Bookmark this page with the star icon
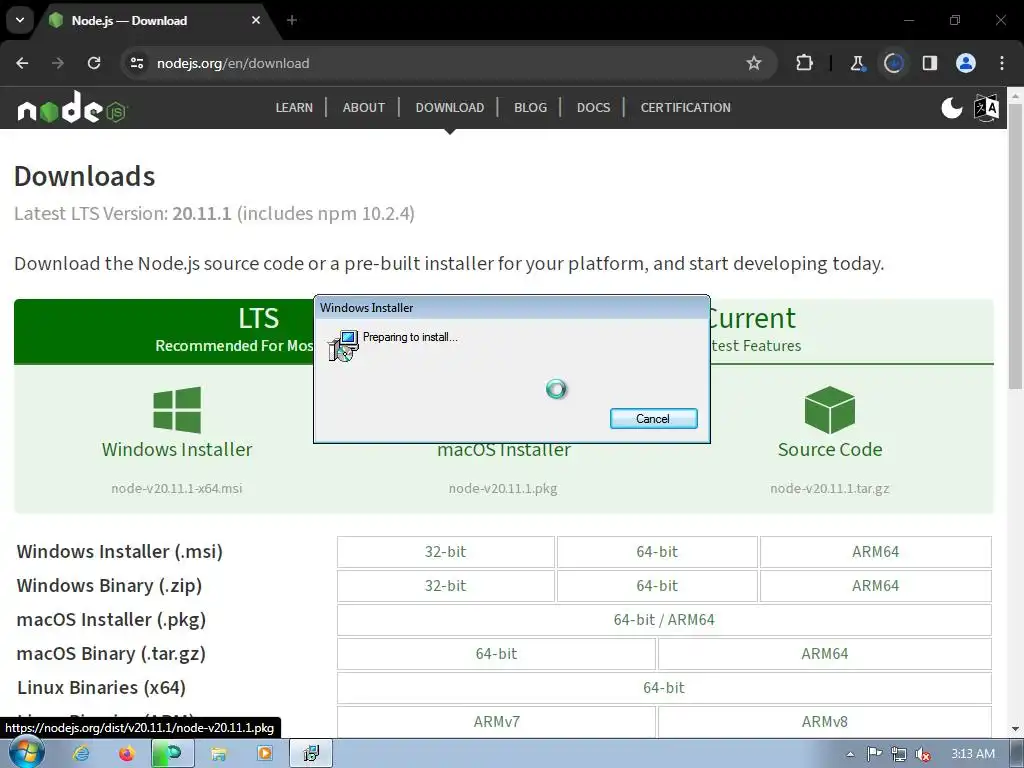This screenshot has width=1024, height=768. [x=754, y=63]
